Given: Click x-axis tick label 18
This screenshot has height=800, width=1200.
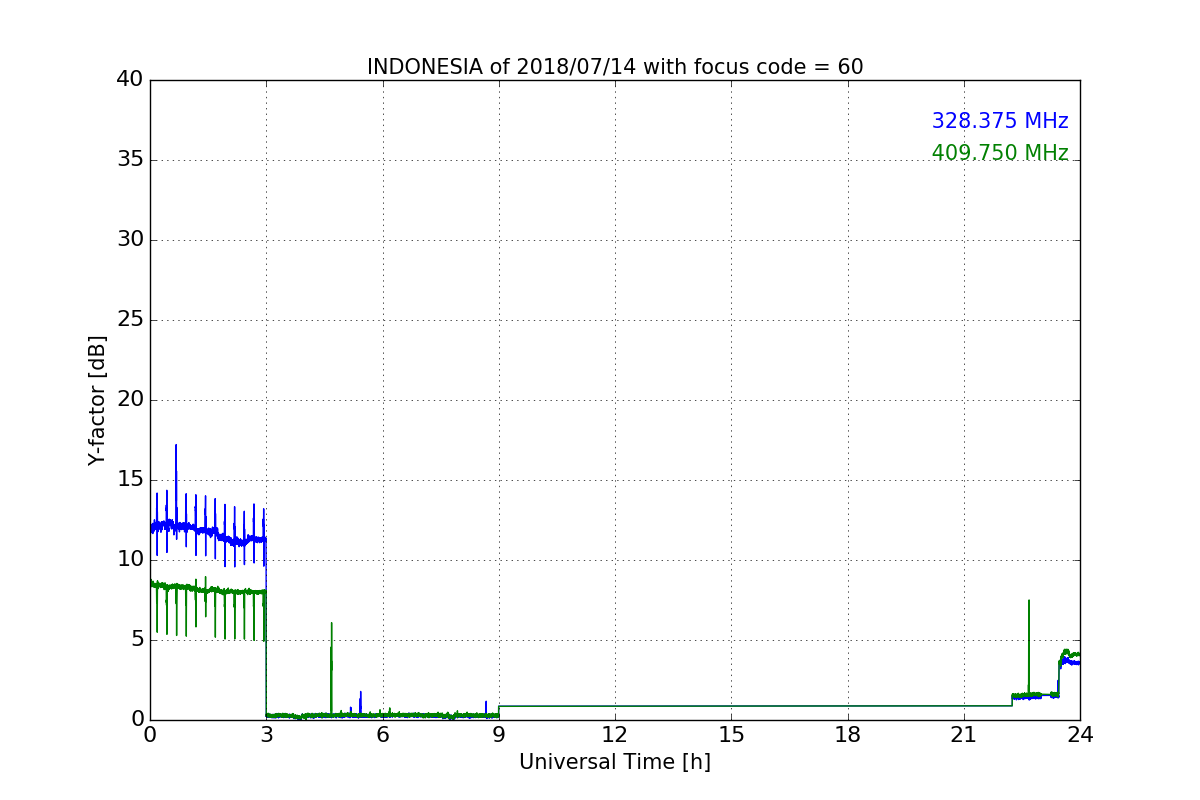Looking at the screenshot, I should pos(848,735).
